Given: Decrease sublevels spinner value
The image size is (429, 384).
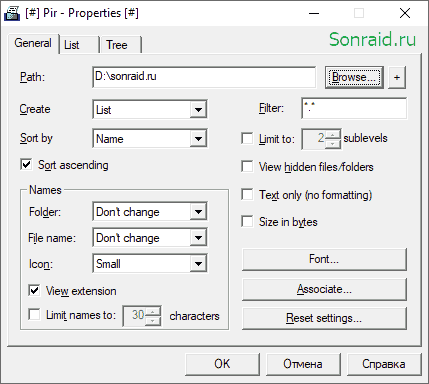Looking at the screenshot, I should tap(333, 143).
